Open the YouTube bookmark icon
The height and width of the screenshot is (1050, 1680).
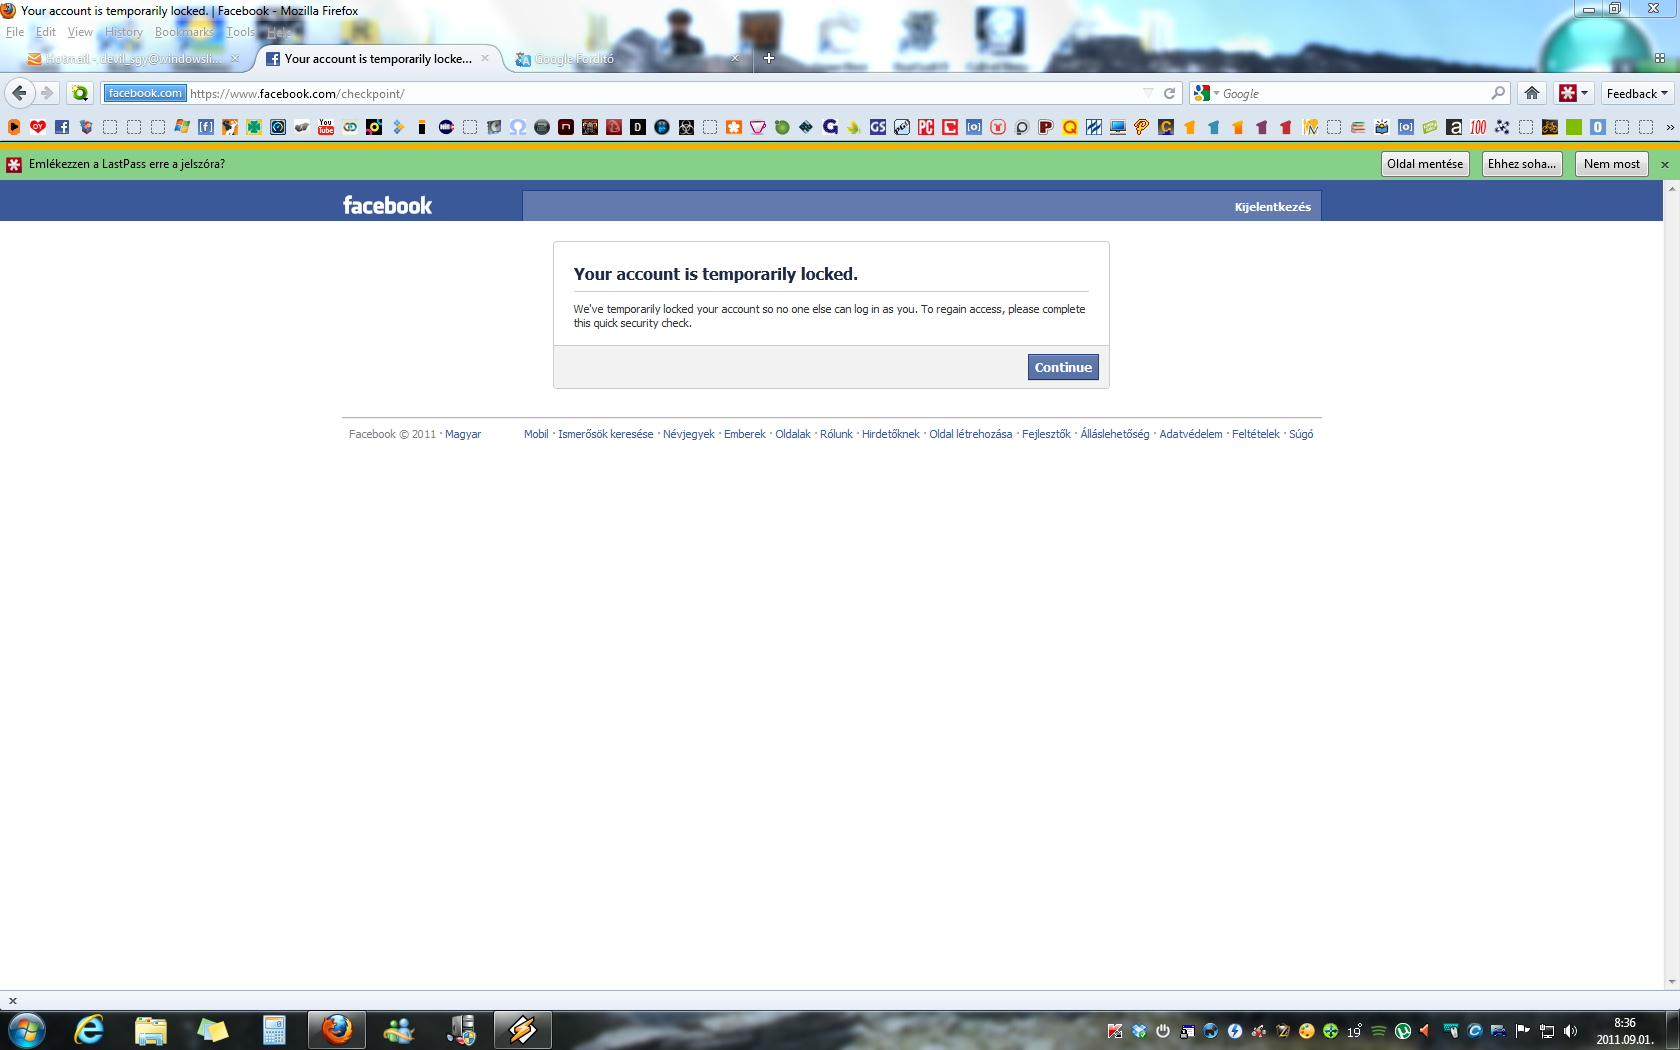pyautogui.click(x=326, y=127)
